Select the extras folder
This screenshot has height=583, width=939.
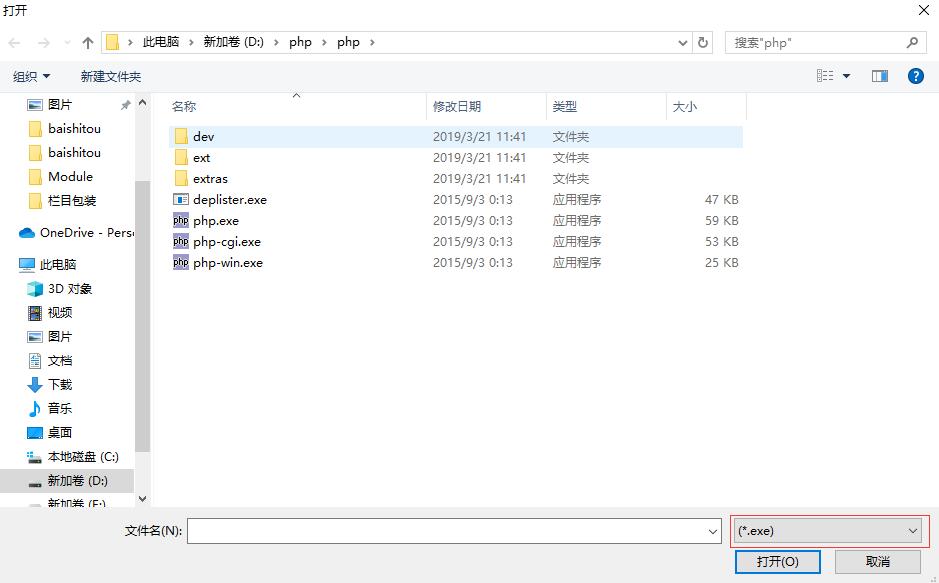click(x=456, y=178)
